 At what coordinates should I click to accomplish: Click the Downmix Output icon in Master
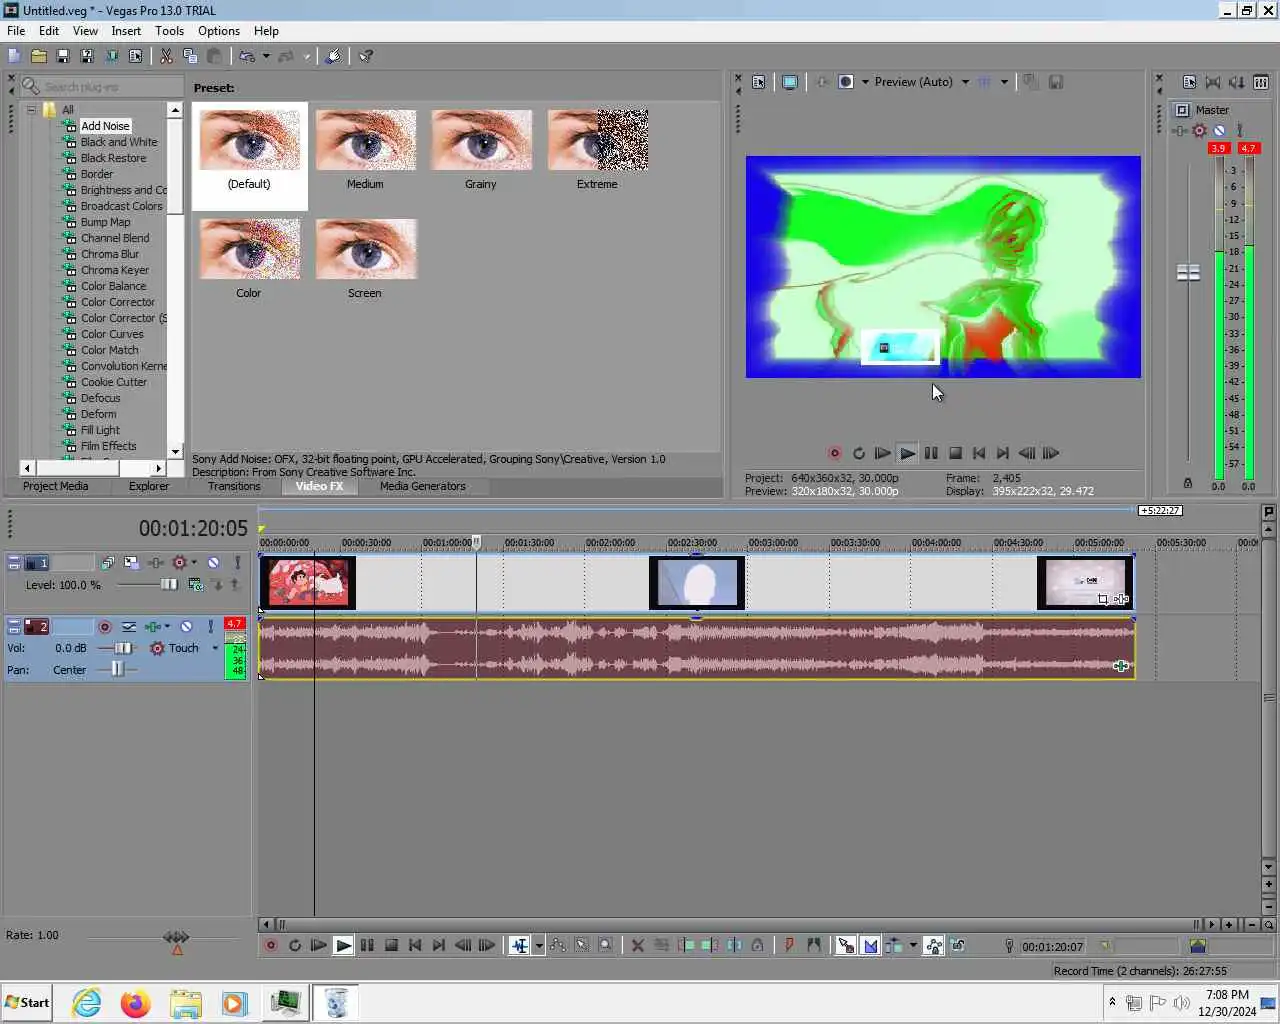coord(1213,83)
